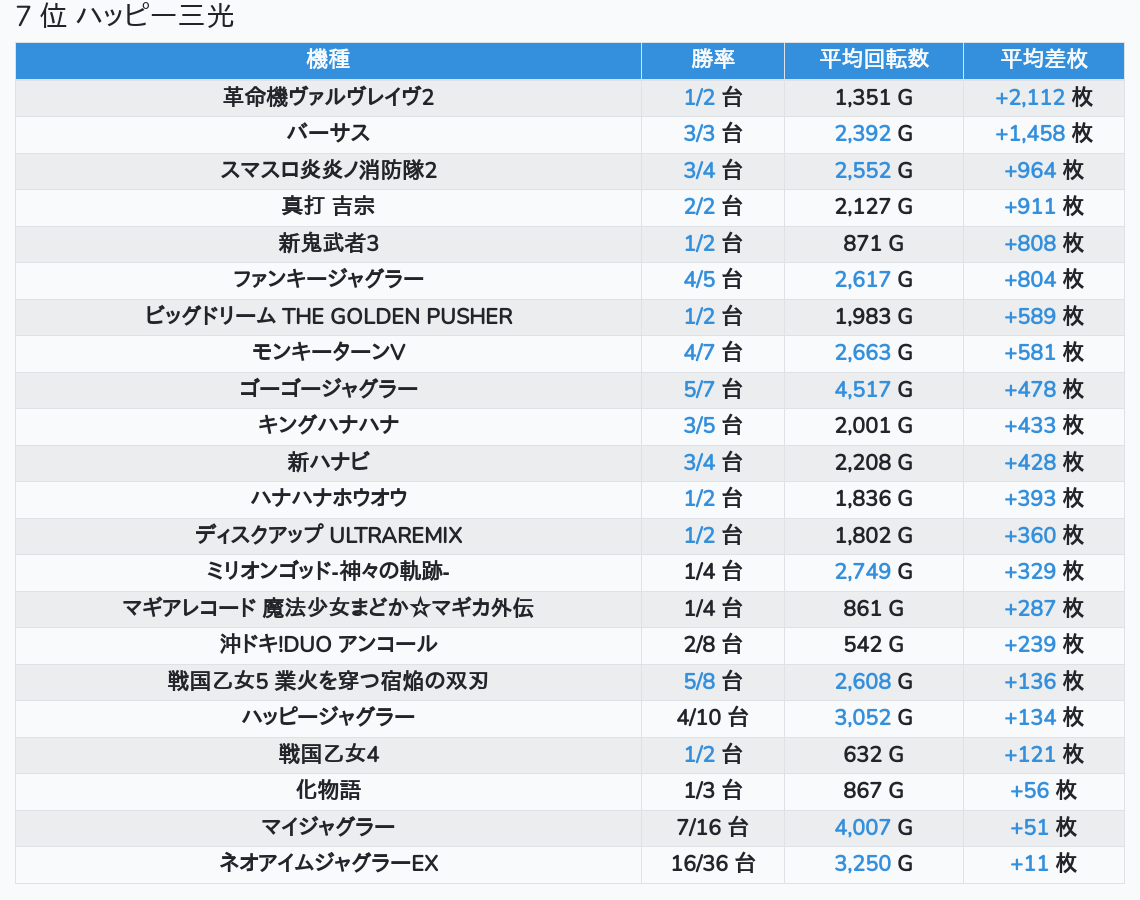Click the 平均差枚 column header
This screenshot has height=900, width=1140.
tap(1043, 60)
